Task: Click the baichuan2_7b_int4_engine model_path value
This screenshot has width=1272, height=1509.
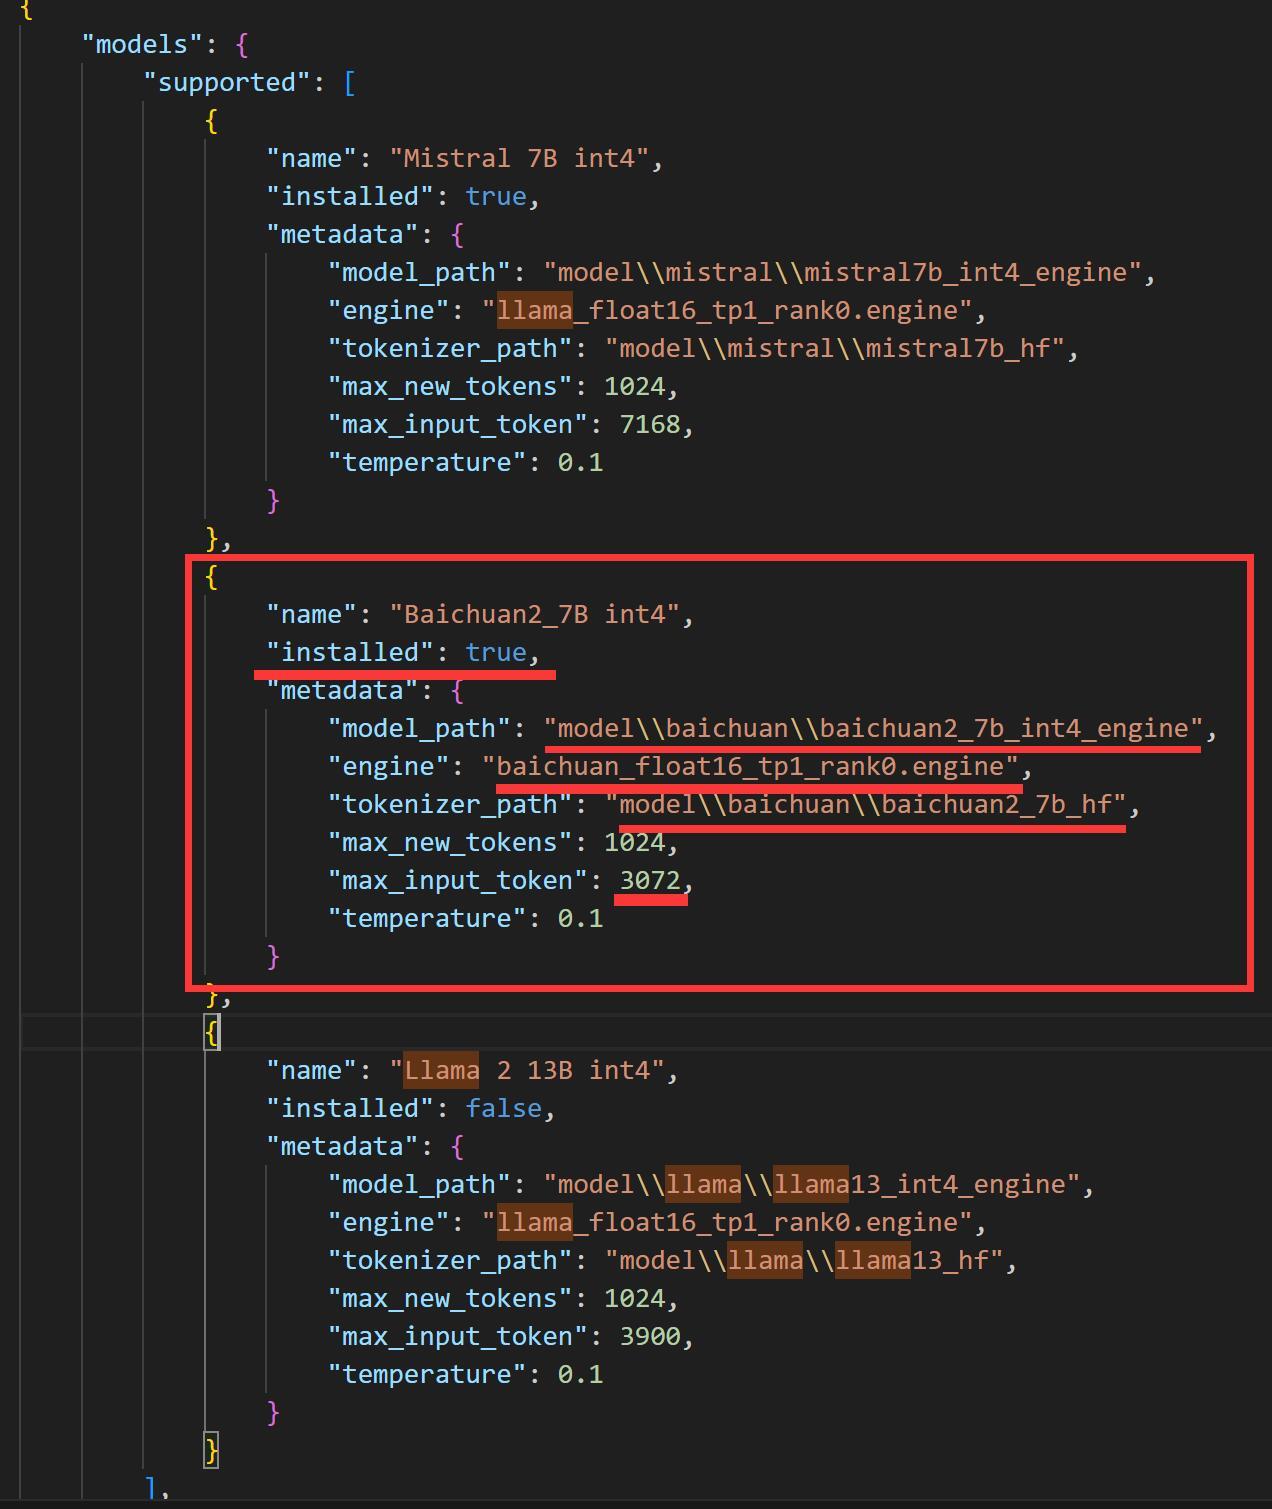Action: pos(873,728)
